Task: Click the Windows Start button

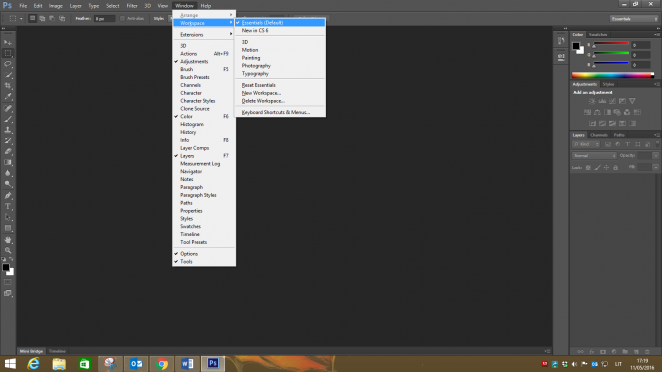Action: (10, 364)
